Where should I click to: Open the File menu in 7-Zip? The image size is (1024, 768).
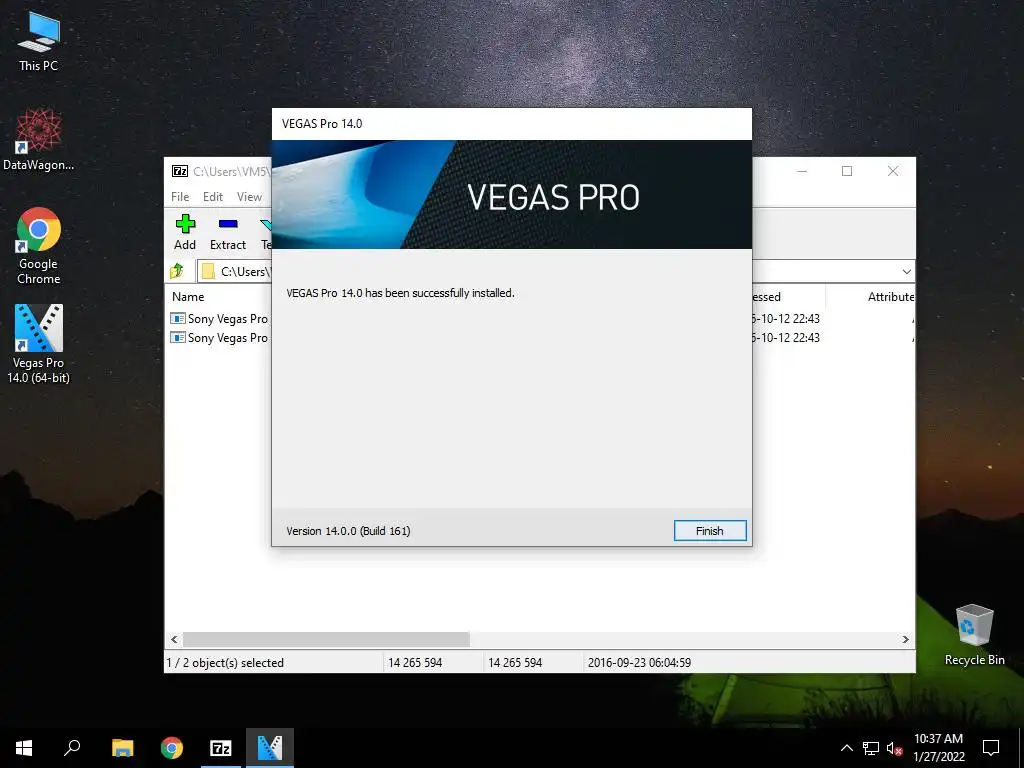[180, 197]
